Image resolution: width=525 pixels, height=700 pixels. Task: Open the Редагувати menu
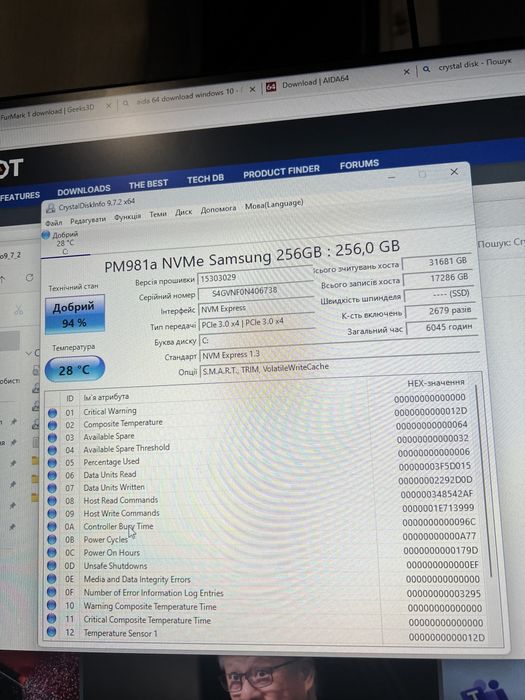88,220
